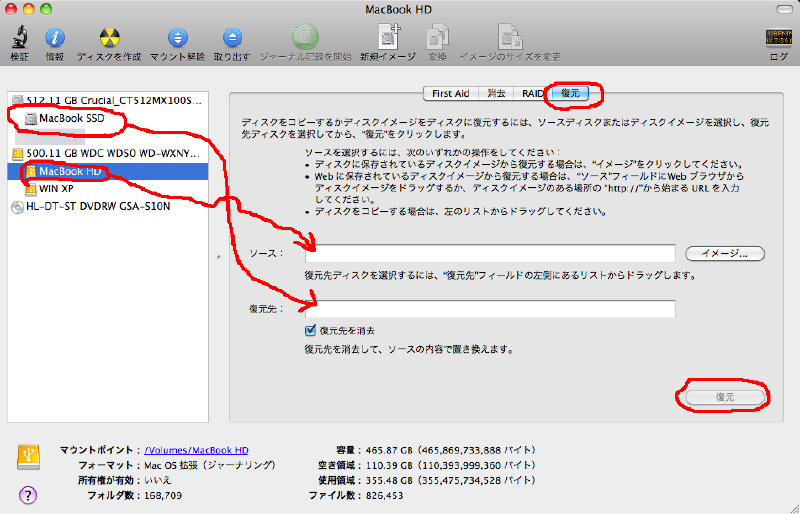Switch to the RAID tab
The height and width of the screenshot is (514, 800).
pyautogui.click(x=532, y=93)
